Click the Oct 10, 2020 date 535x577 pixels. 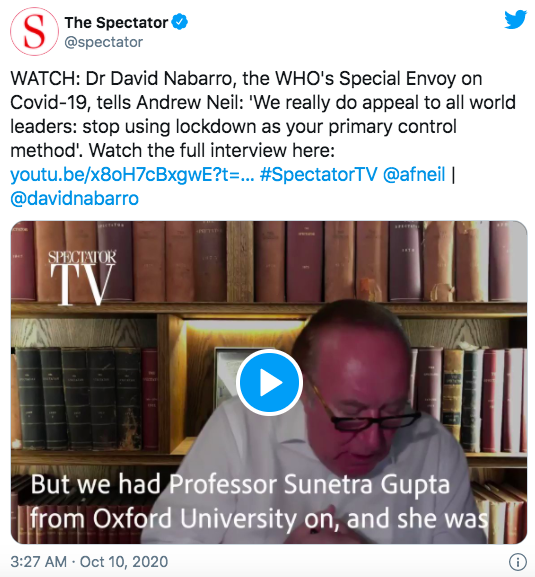coord(124,562)
